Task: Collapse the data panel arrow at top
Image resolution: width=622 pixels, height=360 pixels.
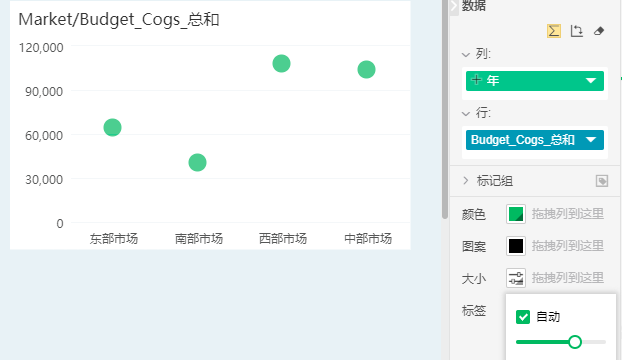Action: [x=454, y=6]
